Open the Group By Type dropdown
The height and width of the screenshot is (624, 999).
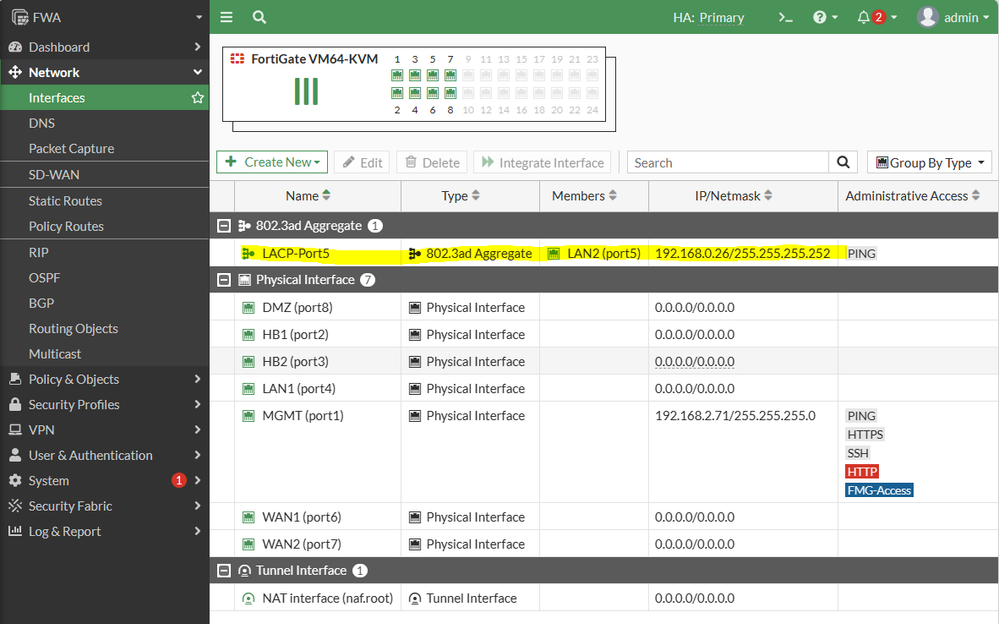pos(929,162)
